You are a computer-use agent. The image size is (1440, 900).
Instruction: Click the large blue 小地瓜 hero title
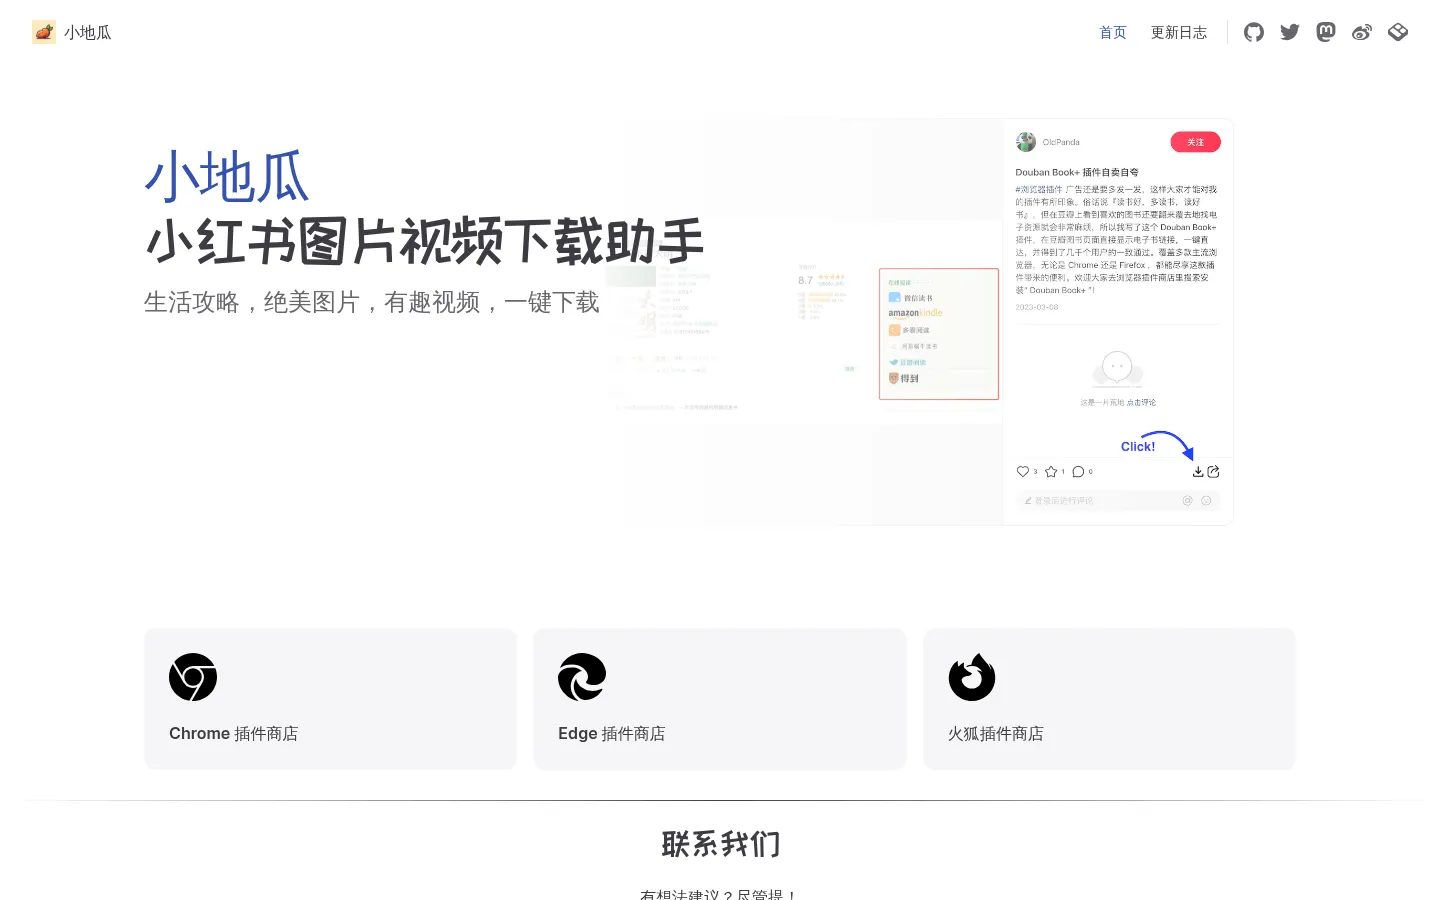pyautogui.click(x=227, y=178)
